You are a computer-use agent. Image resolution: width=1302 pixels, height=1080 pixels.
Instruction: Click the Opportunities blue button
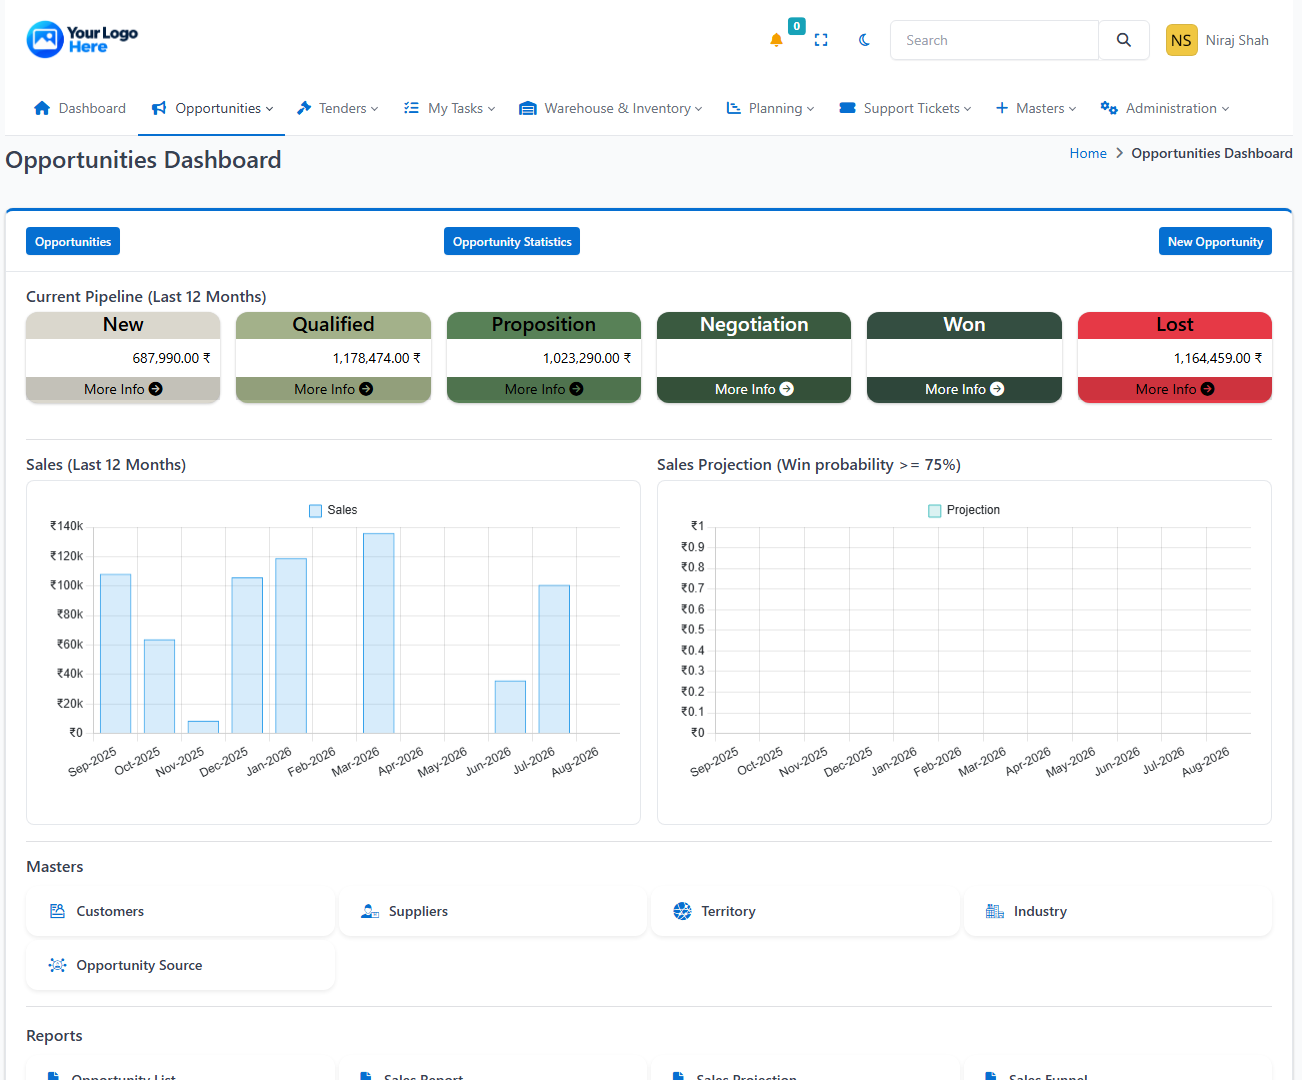pyautogui.click(x=73, y=242)
